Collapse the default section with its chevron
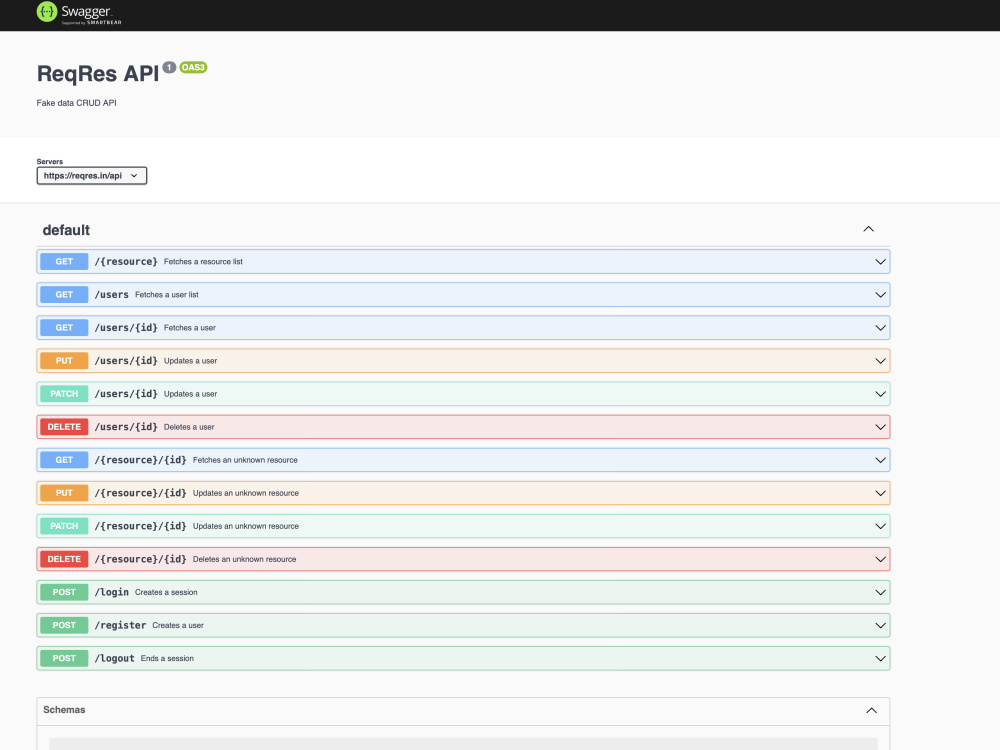 pyautogui.click(x=869, y=229)
